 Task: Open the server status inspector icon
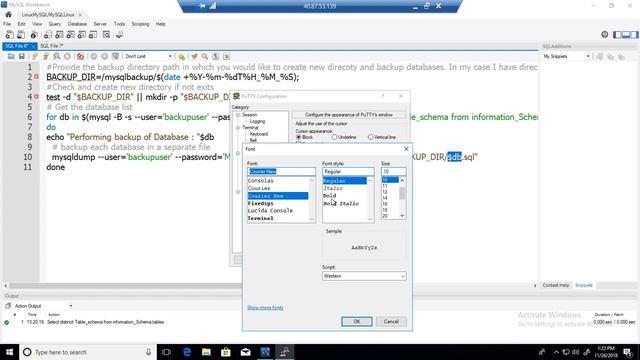pos(34,35)
